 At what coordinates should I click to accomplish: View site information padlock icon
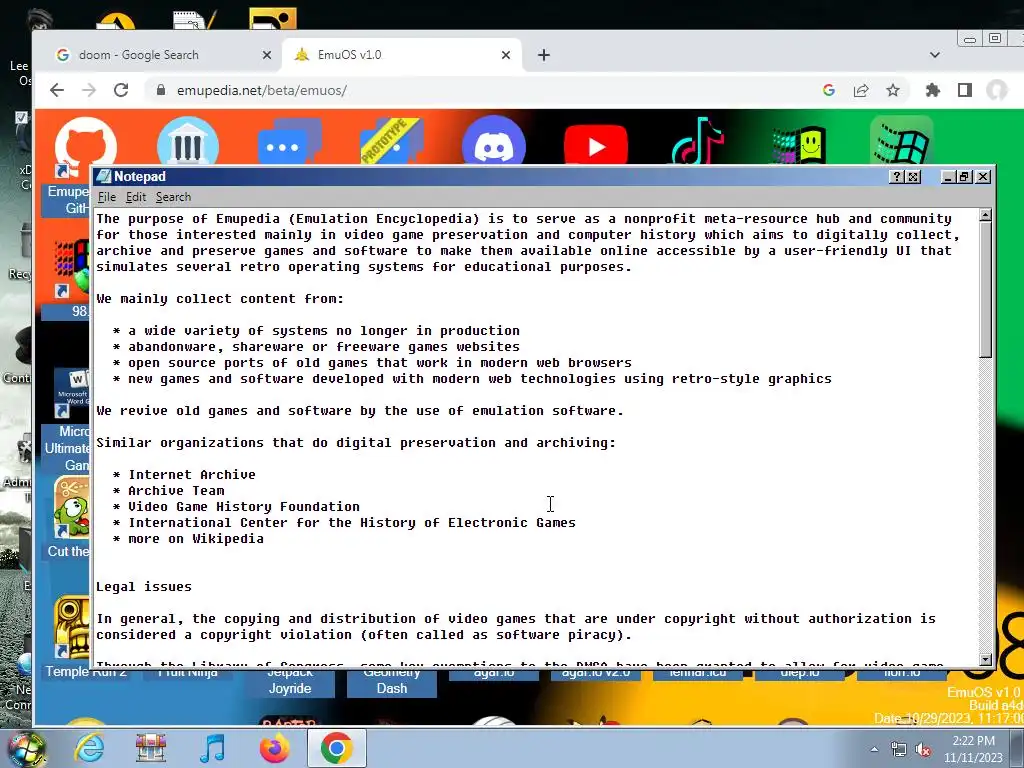[161, 90]
